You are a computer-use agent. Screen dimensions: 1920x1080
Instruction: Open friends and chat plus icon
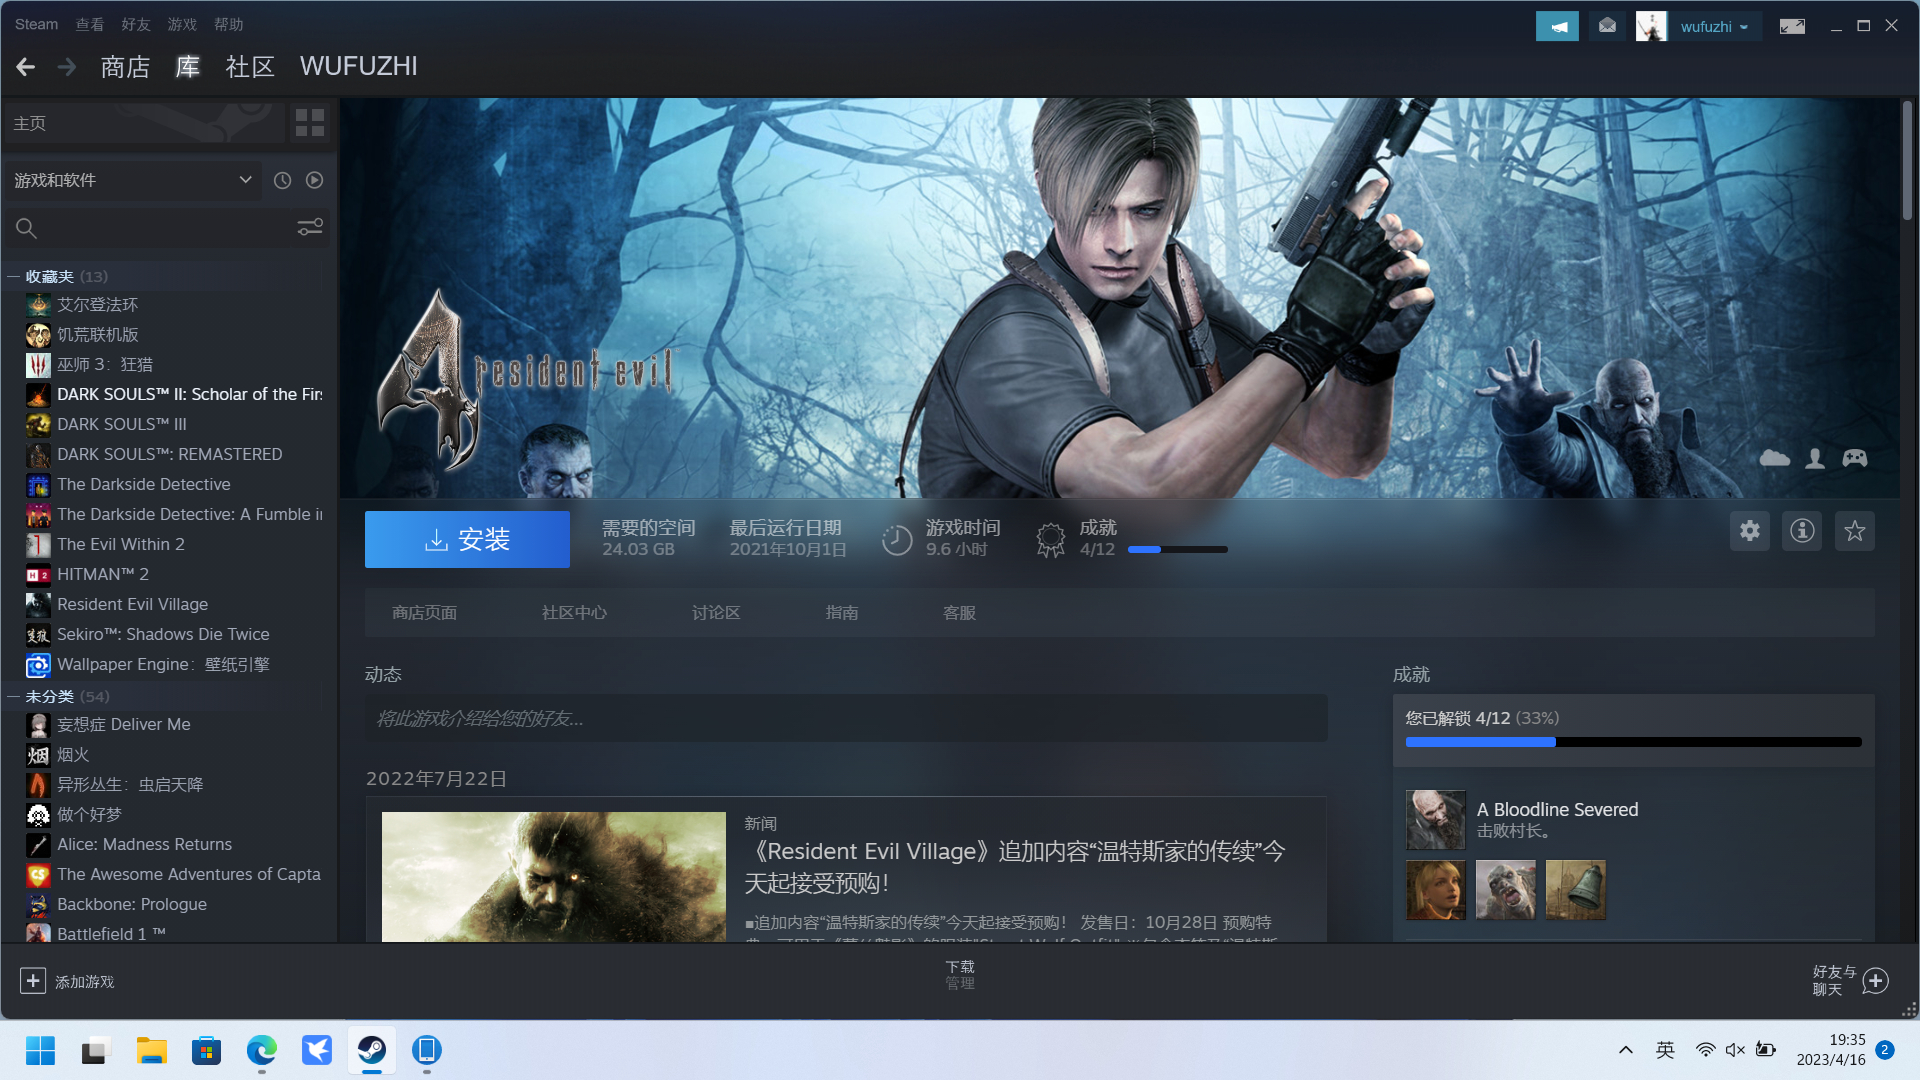1876,981
